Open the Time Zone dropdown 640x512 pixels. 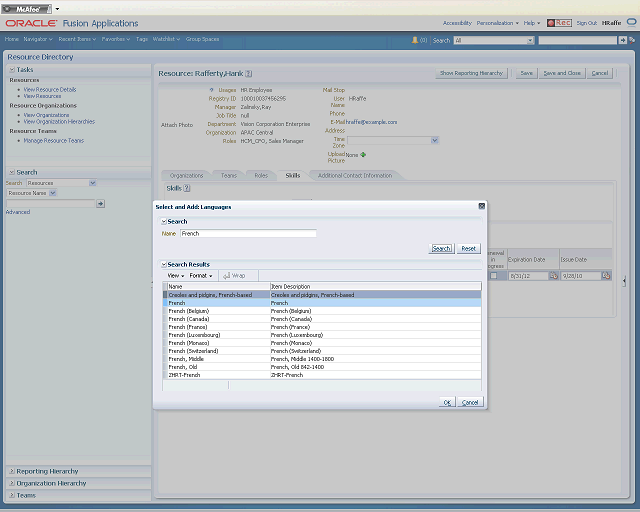point(435,140)
